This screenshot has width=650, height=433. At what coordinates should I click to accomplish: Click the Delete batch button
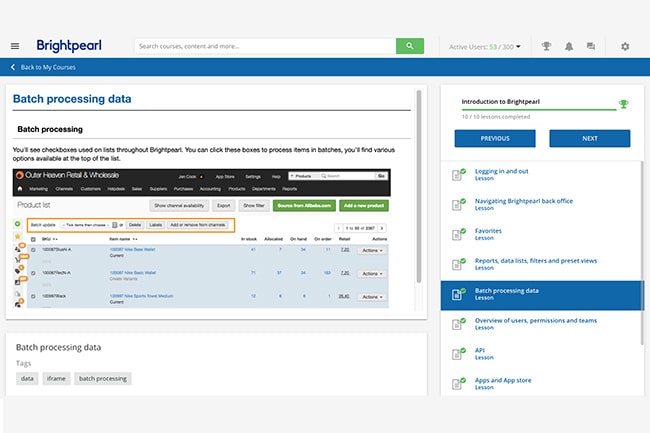pyautogui.click(x=135, y=225)
